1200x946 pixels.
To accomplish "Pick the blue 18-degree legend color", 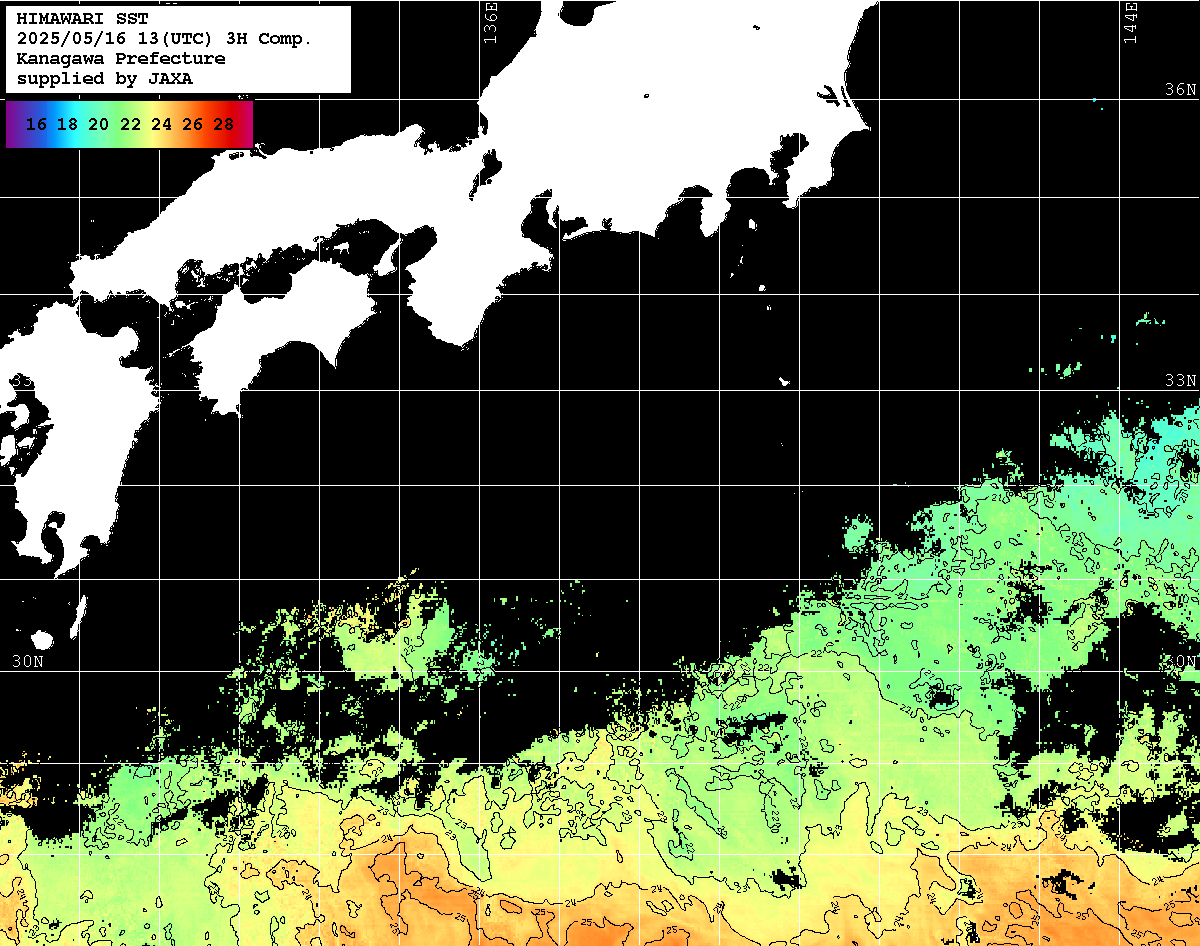I will pos(67,124).
